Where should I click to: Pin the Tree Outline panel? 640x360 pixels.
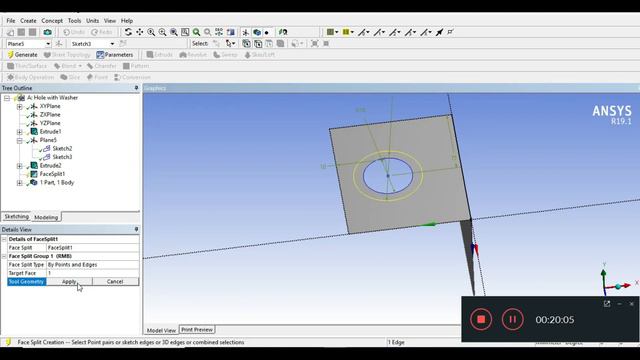[136, 88]
